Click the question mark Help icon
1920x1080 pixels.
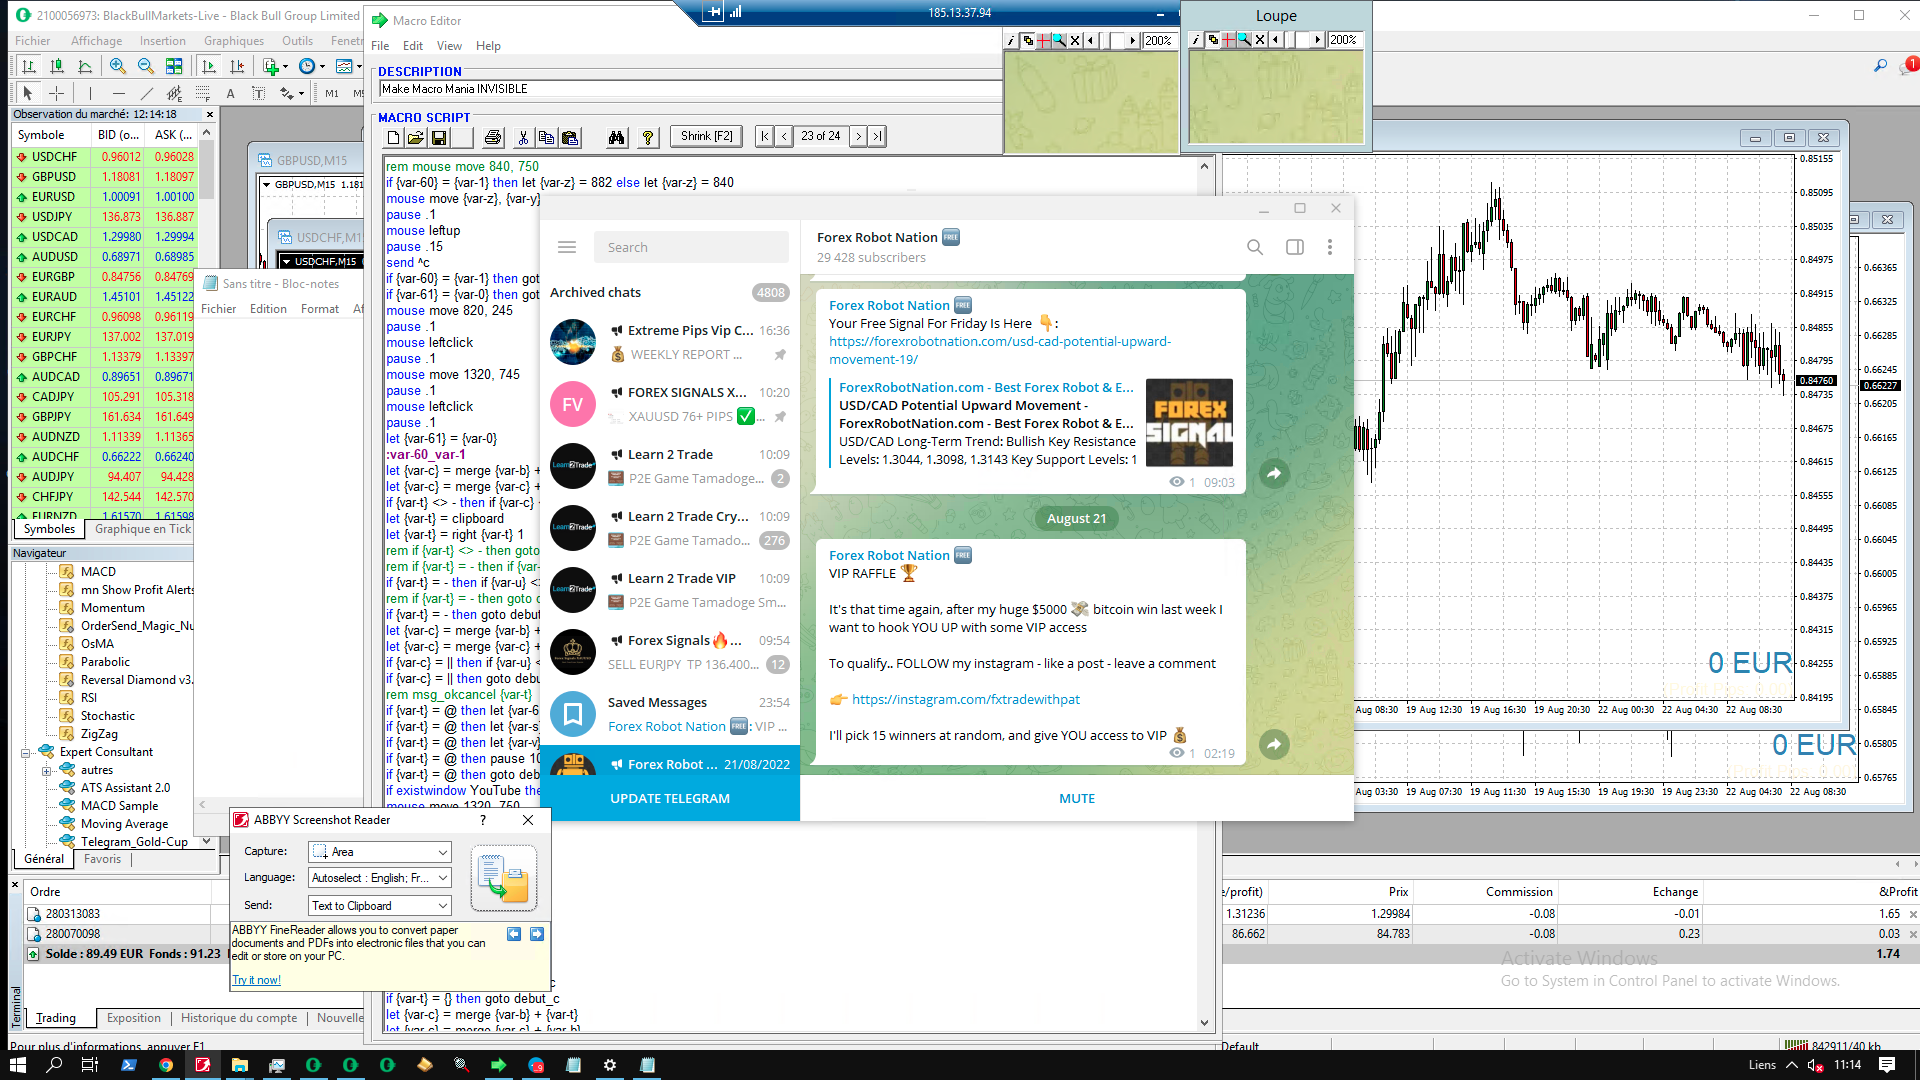[x=648, y=137]
